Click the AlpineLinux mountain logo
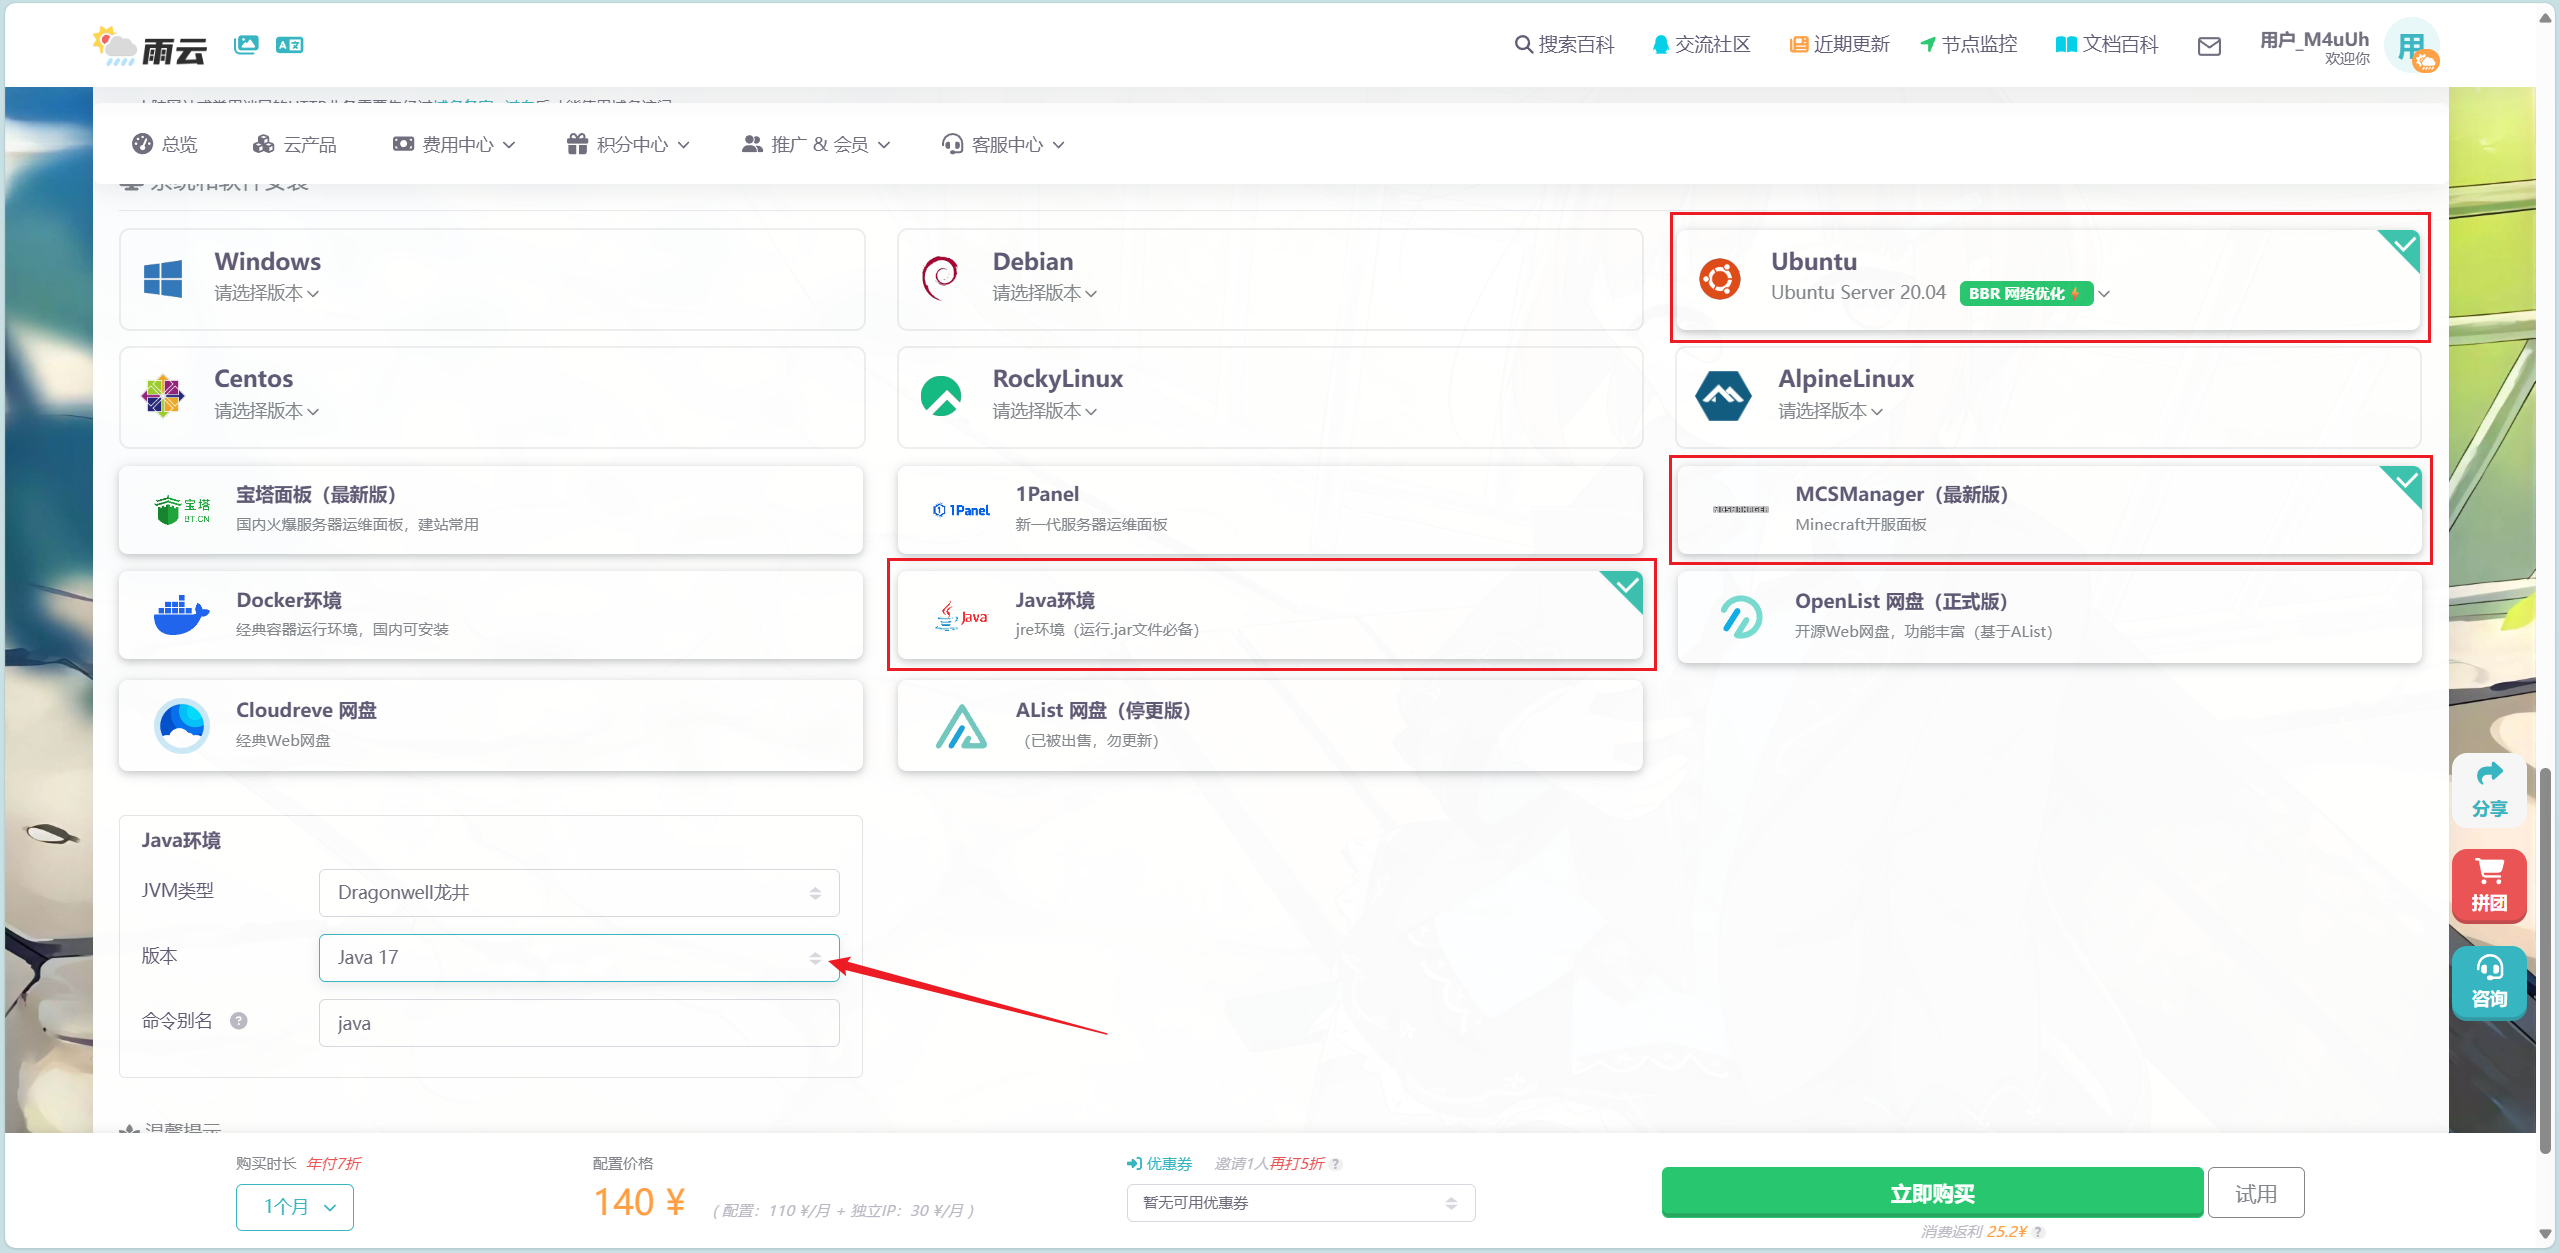 tap(1723, 396)
